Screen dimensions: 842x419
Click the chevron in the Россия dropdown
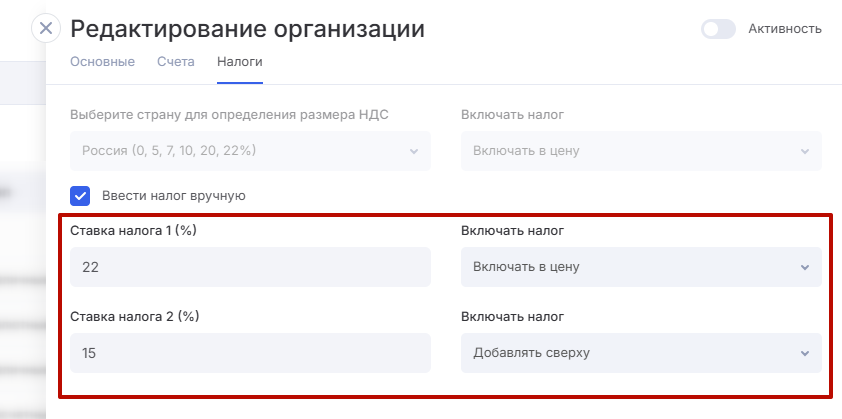pyautogui.click(x=414, y=152)
